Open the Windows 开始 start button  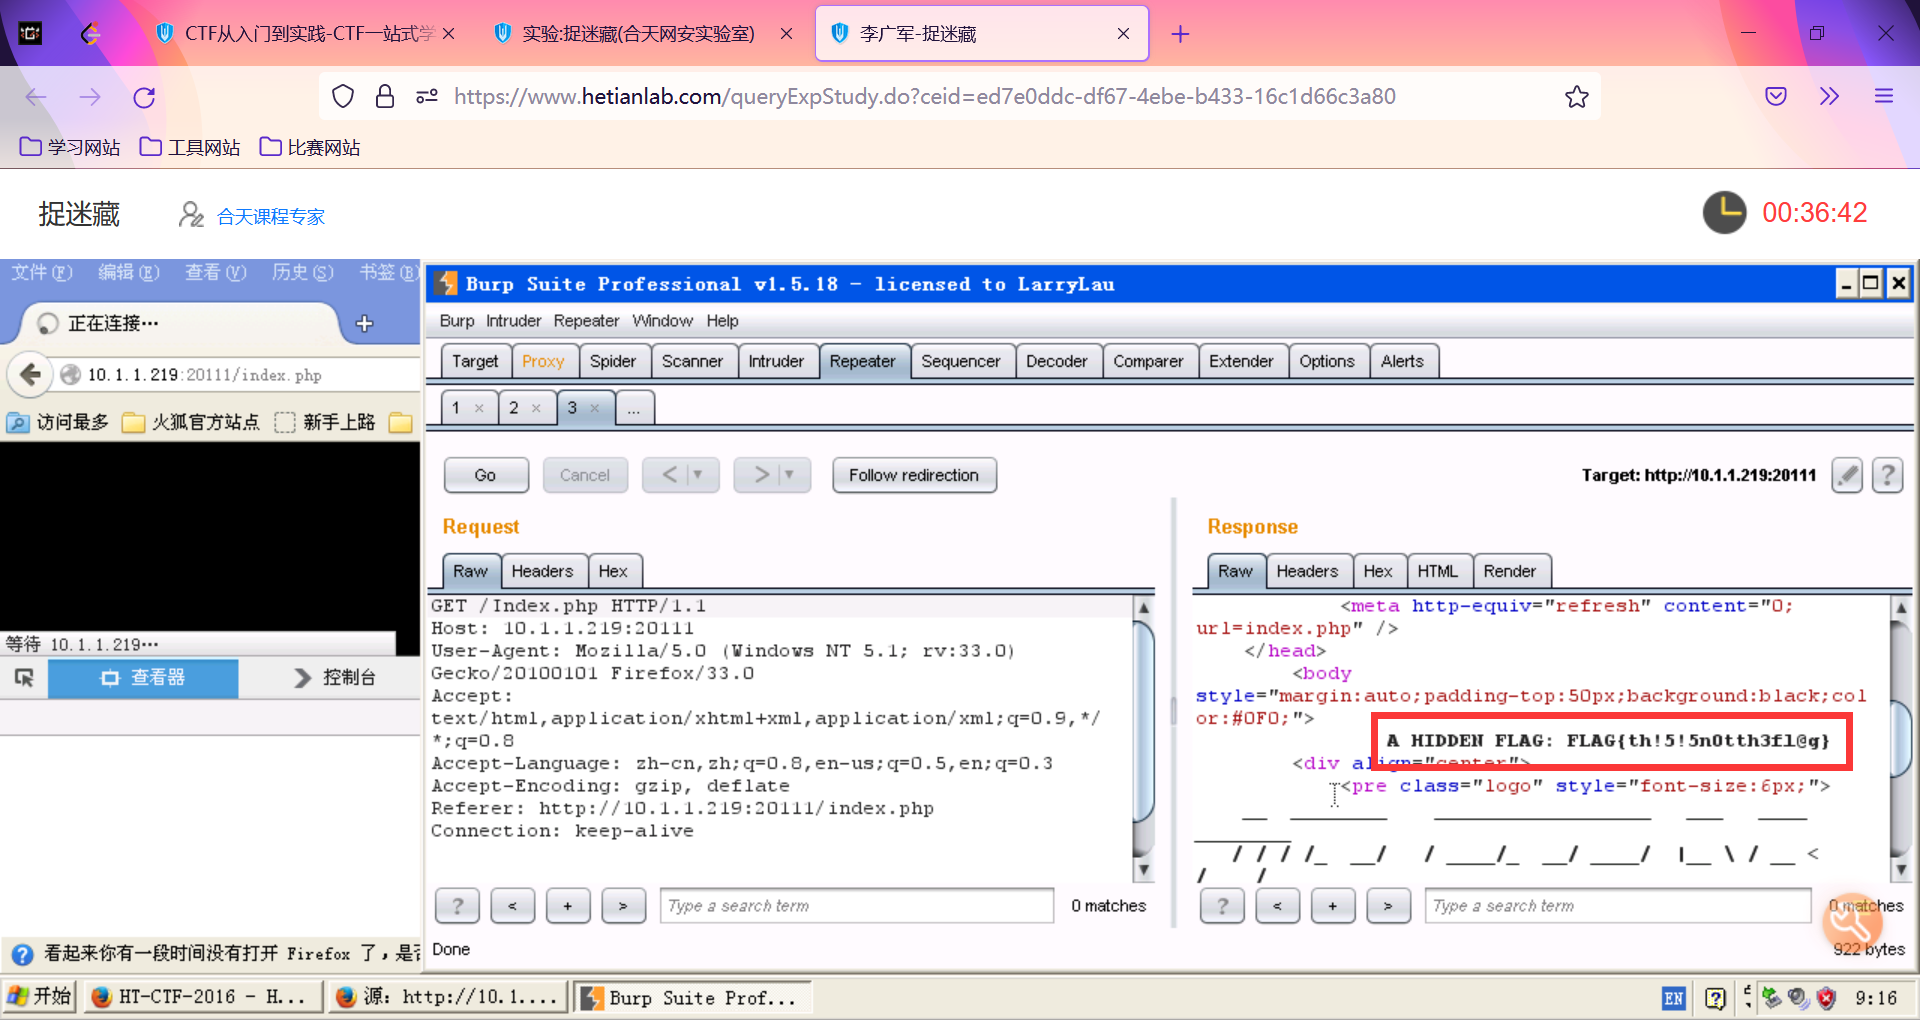39,997
